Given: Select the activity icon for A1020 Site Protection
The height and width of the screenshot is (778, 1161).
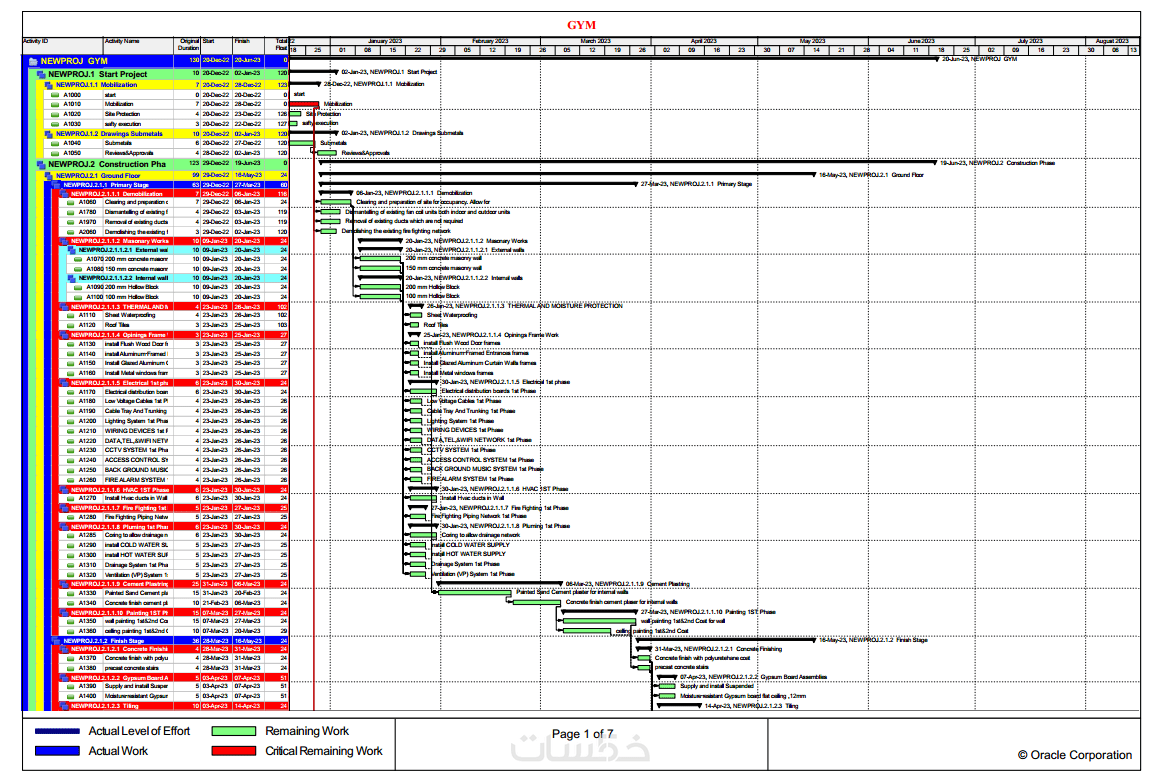Looking at the screenshot, I should [55, 114].
